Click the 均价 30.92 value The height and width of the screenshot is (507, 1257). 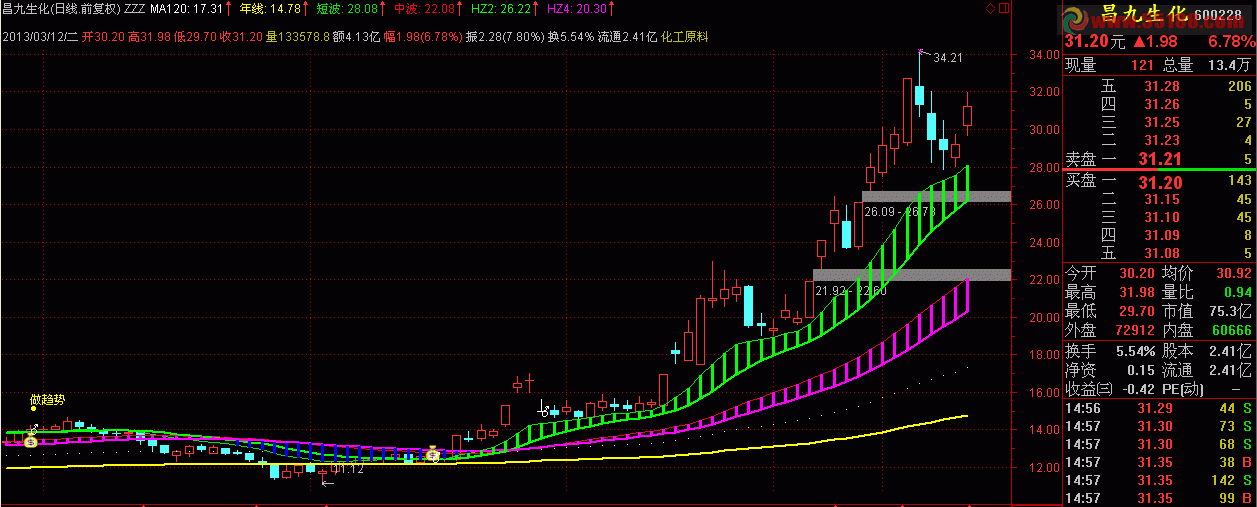1232,272
